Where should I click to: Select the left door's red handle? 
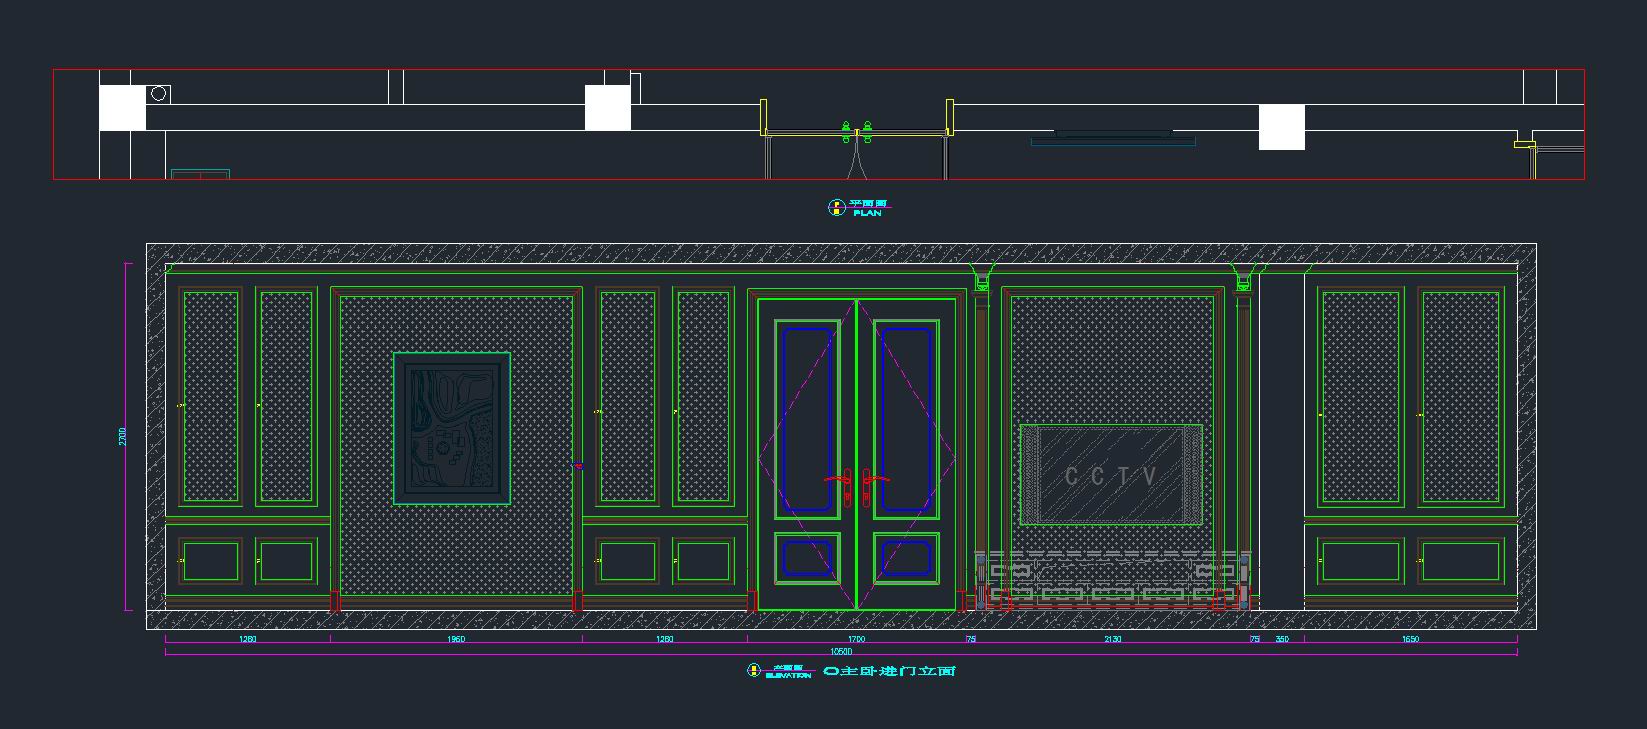point(838,482)
